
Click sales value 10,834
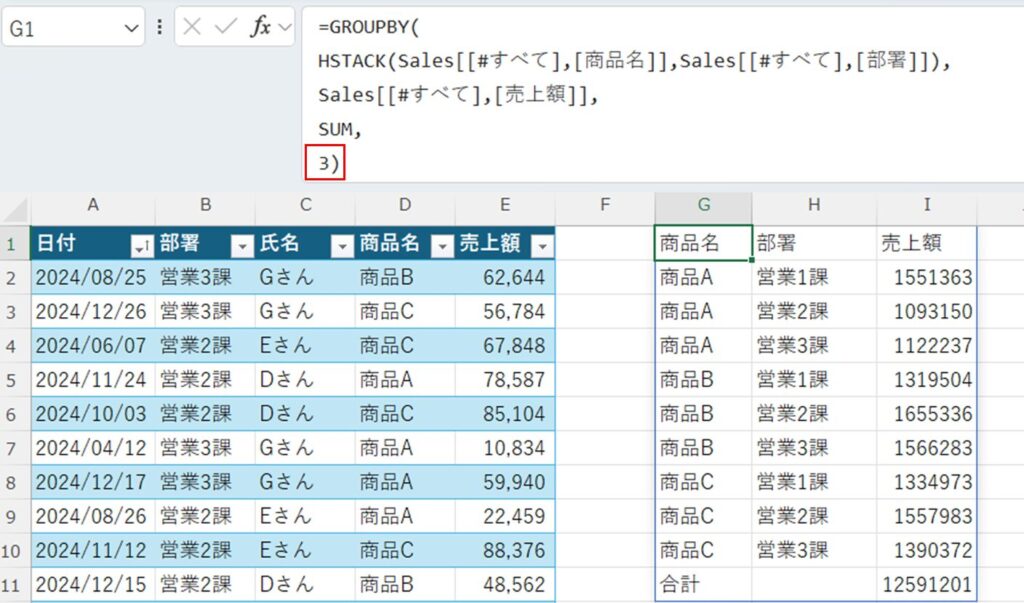505,448
